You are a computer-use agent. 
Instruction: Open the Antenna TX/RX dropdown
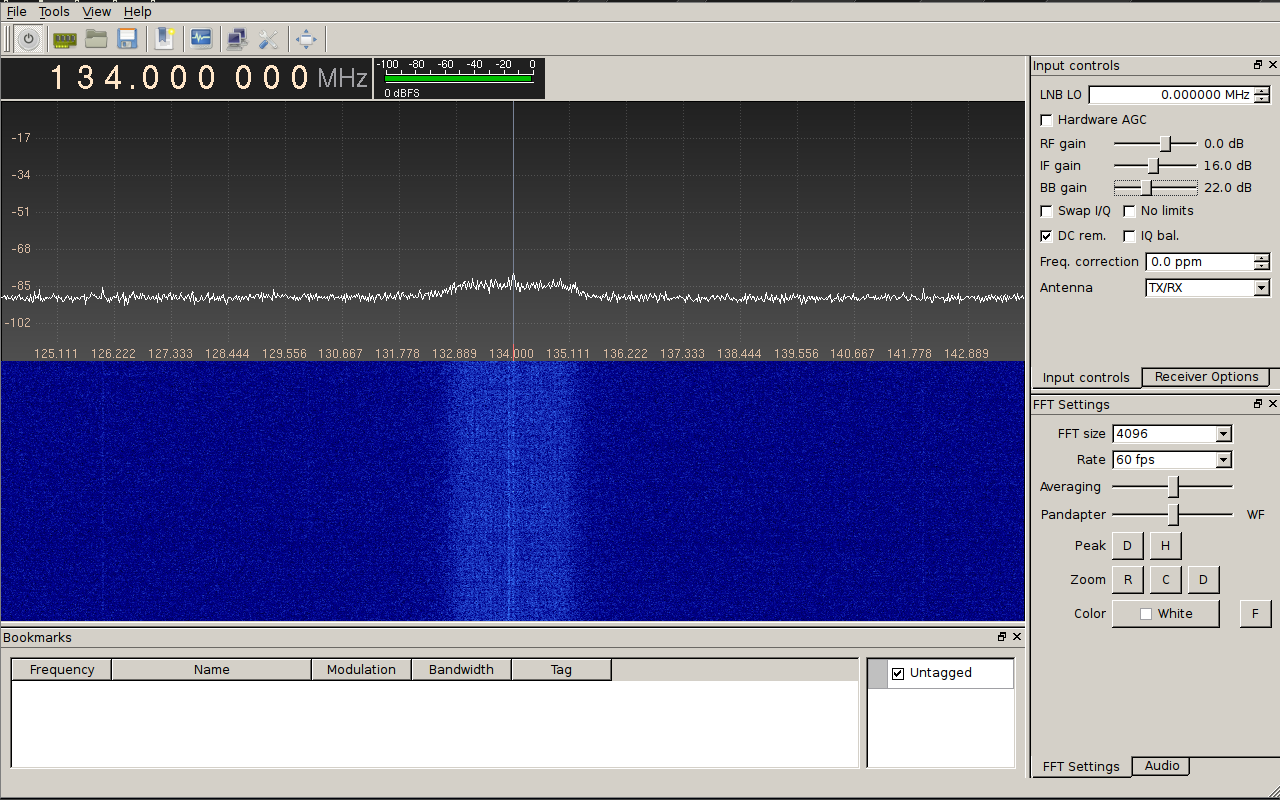coord(1207,288)
